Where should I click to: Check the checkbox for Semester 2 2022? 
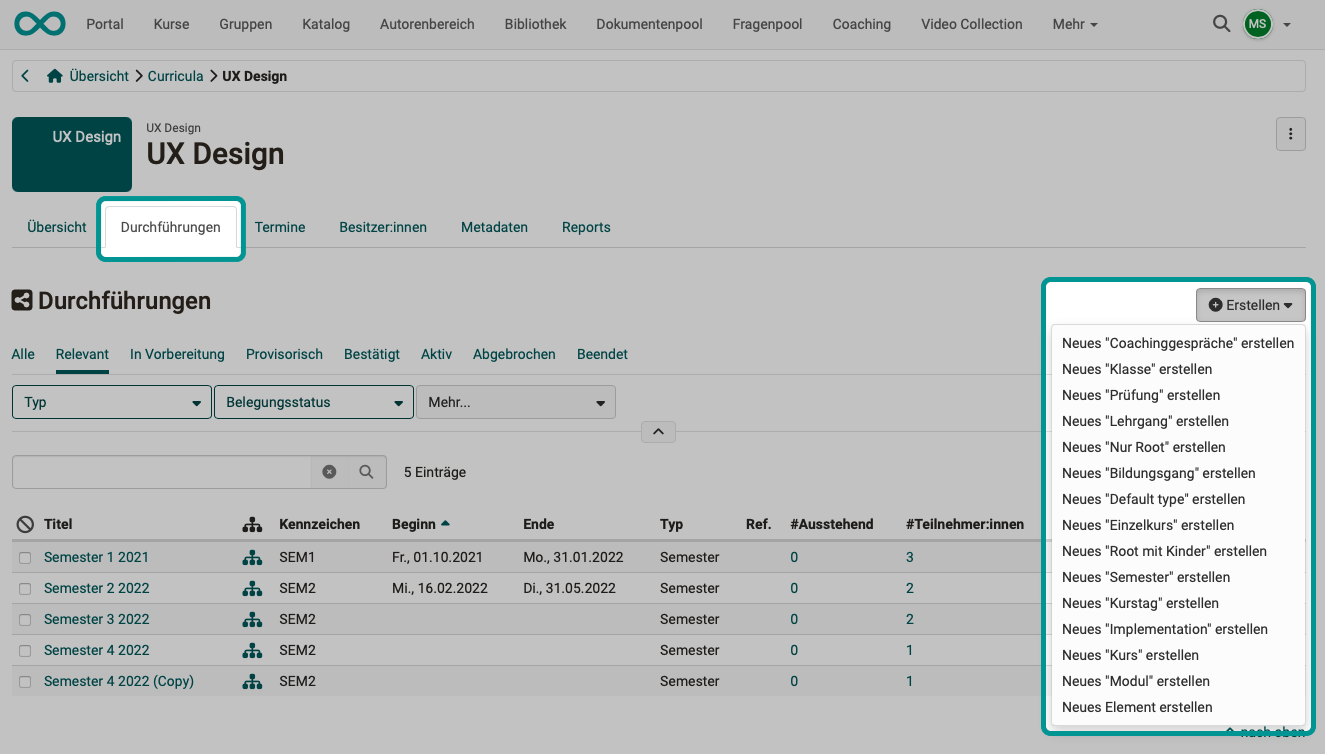coord(24,588)
